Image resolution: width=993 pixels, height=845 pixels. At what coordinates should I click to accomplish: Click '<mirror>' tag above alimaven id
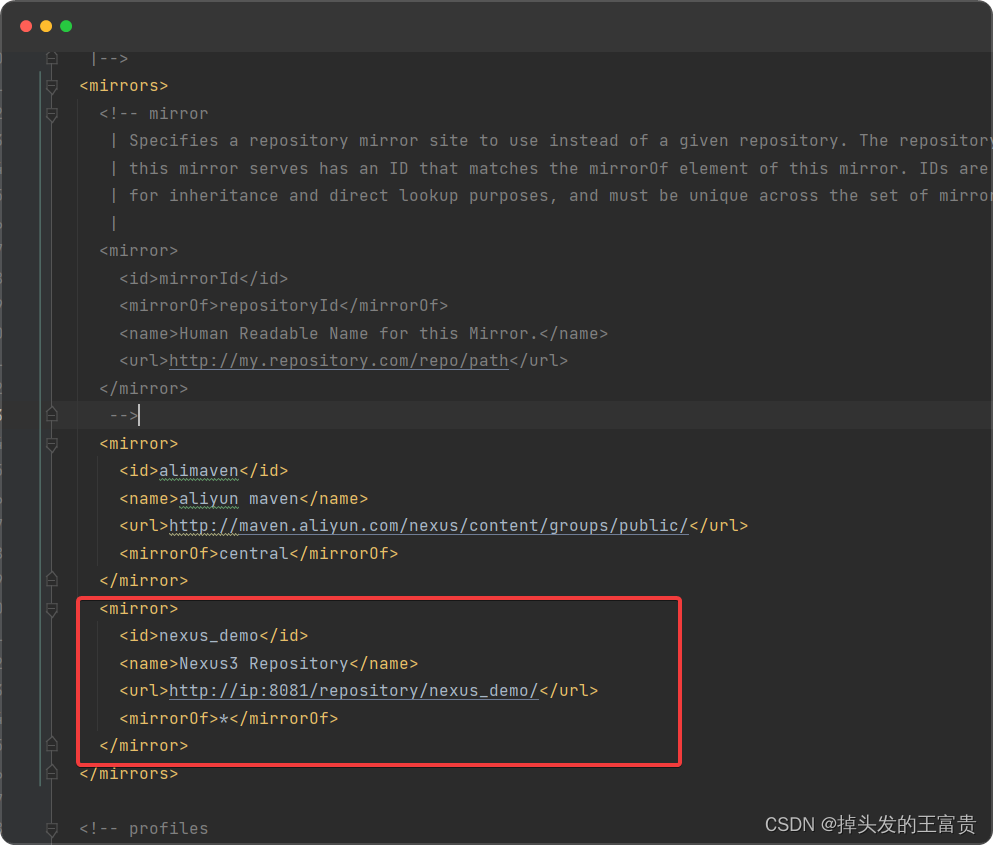click(x=139, y=443)
